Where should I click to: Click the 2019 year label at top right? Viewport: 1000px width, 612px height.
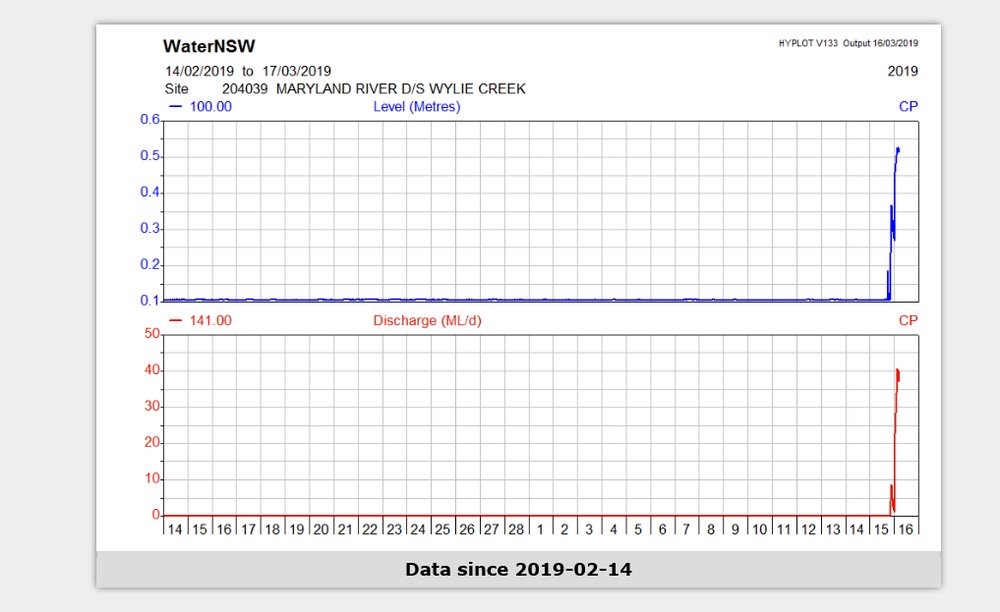point(902,71)
